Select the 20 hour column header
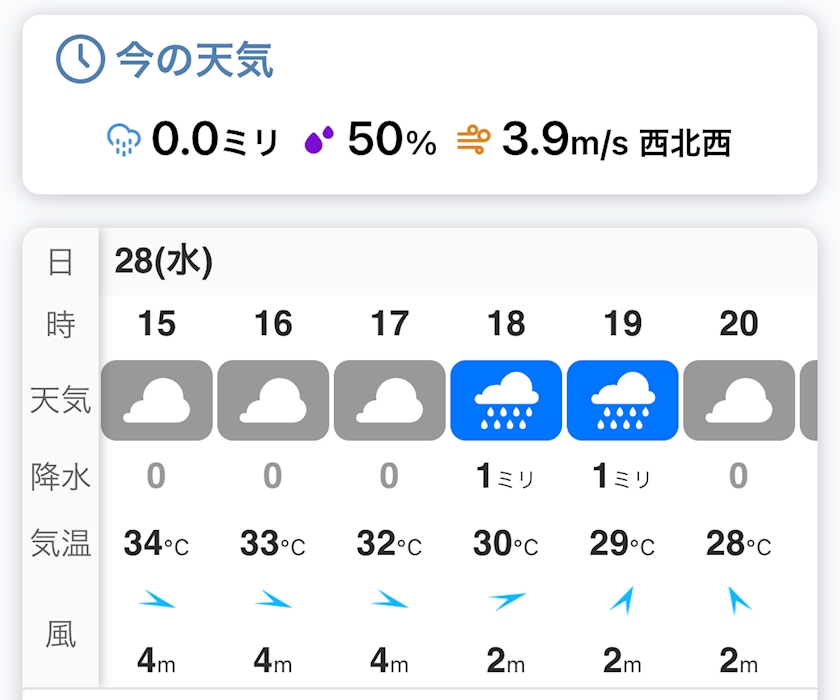This screenshot has height=700, width=840. click(739, 324)
